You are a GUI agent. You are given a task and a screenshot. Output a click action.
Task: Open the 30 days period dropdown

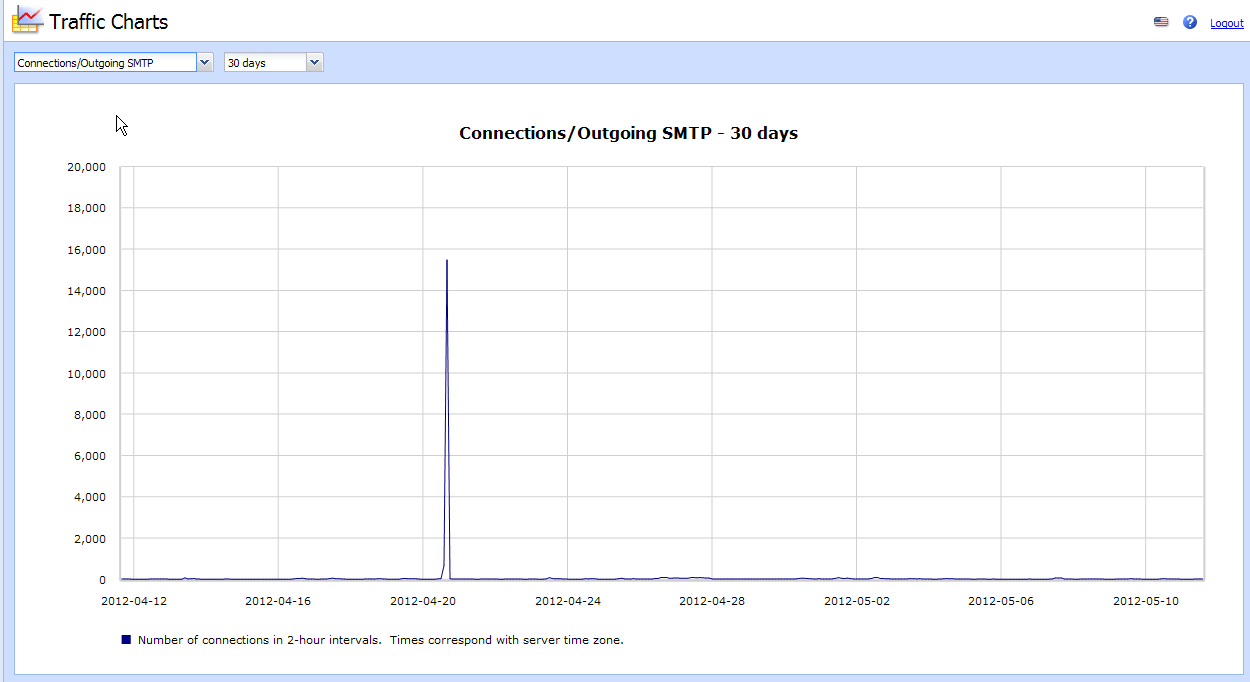tap(274, 63)
